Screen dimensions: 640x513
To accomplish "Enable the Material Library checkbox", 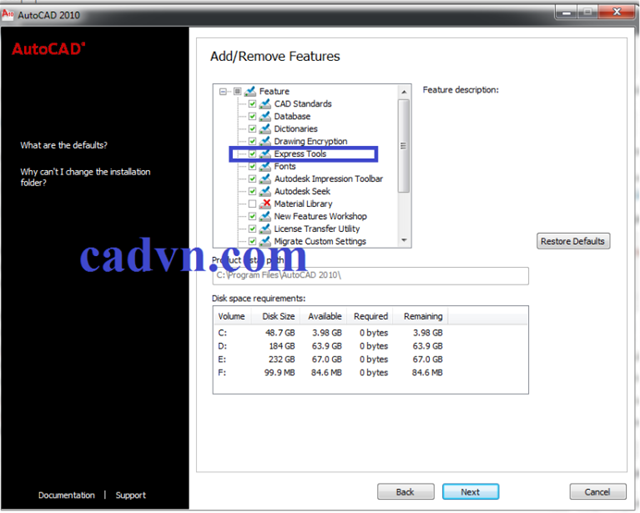I will [x=252, y=204].
